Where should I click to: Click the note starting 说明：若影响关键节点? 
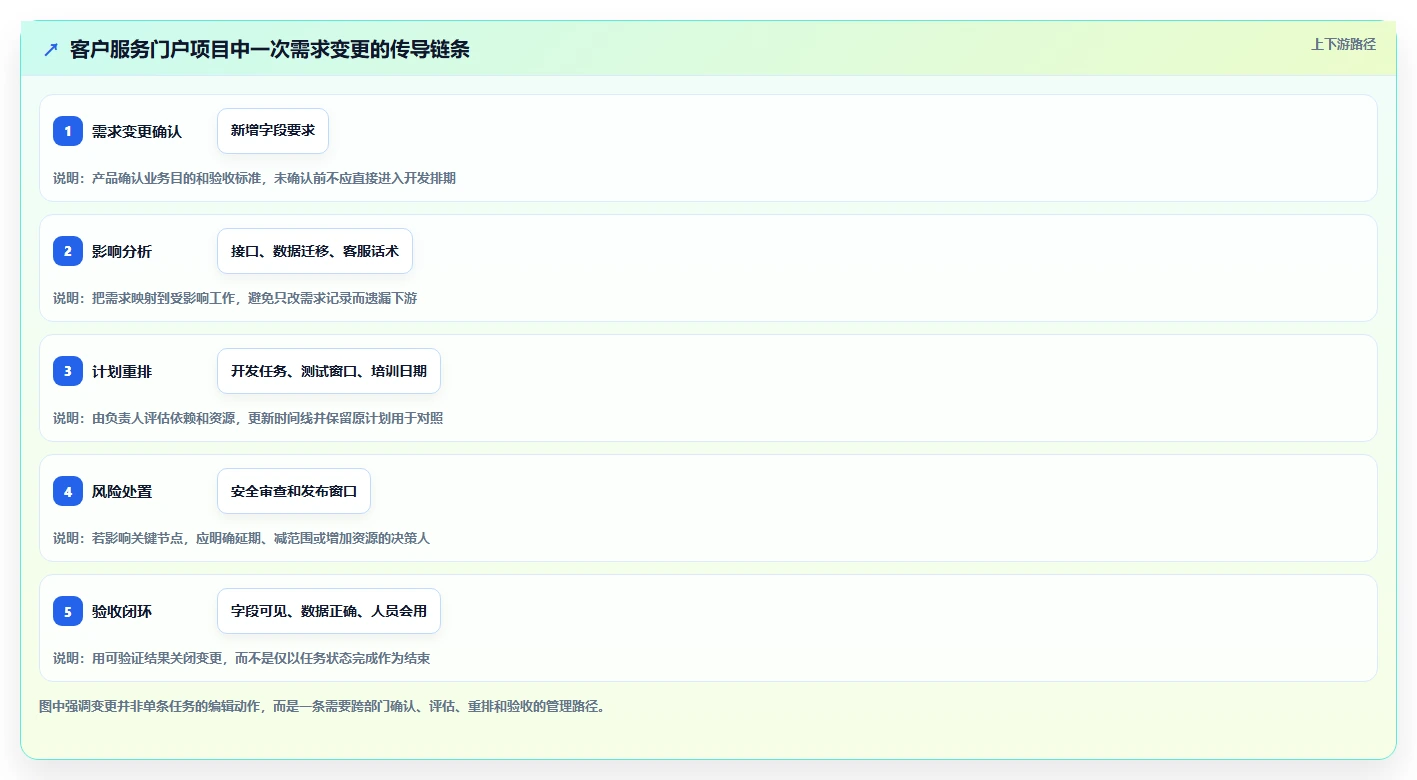(x=241, y=538)
